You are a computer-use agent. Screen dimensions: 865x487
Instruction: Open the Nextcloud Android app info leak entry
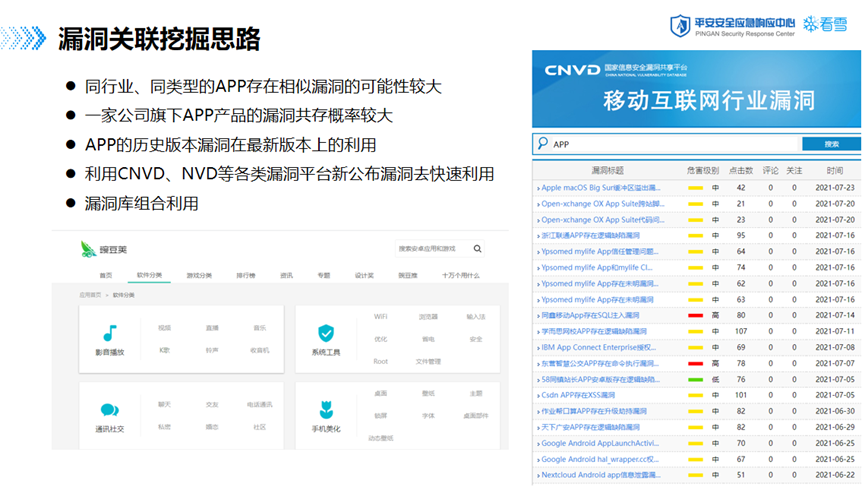point(600,475)
